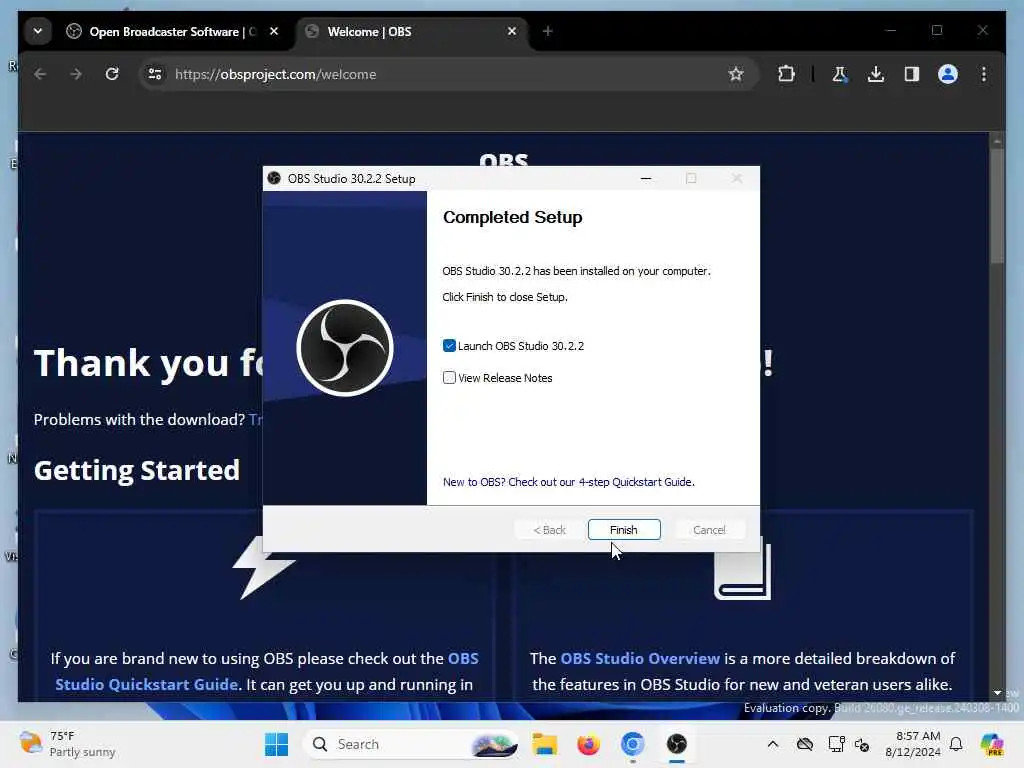This screenshot has height=768, width=1024.
Task: Reload the obsproject.com page
Action: pos(112,74)
